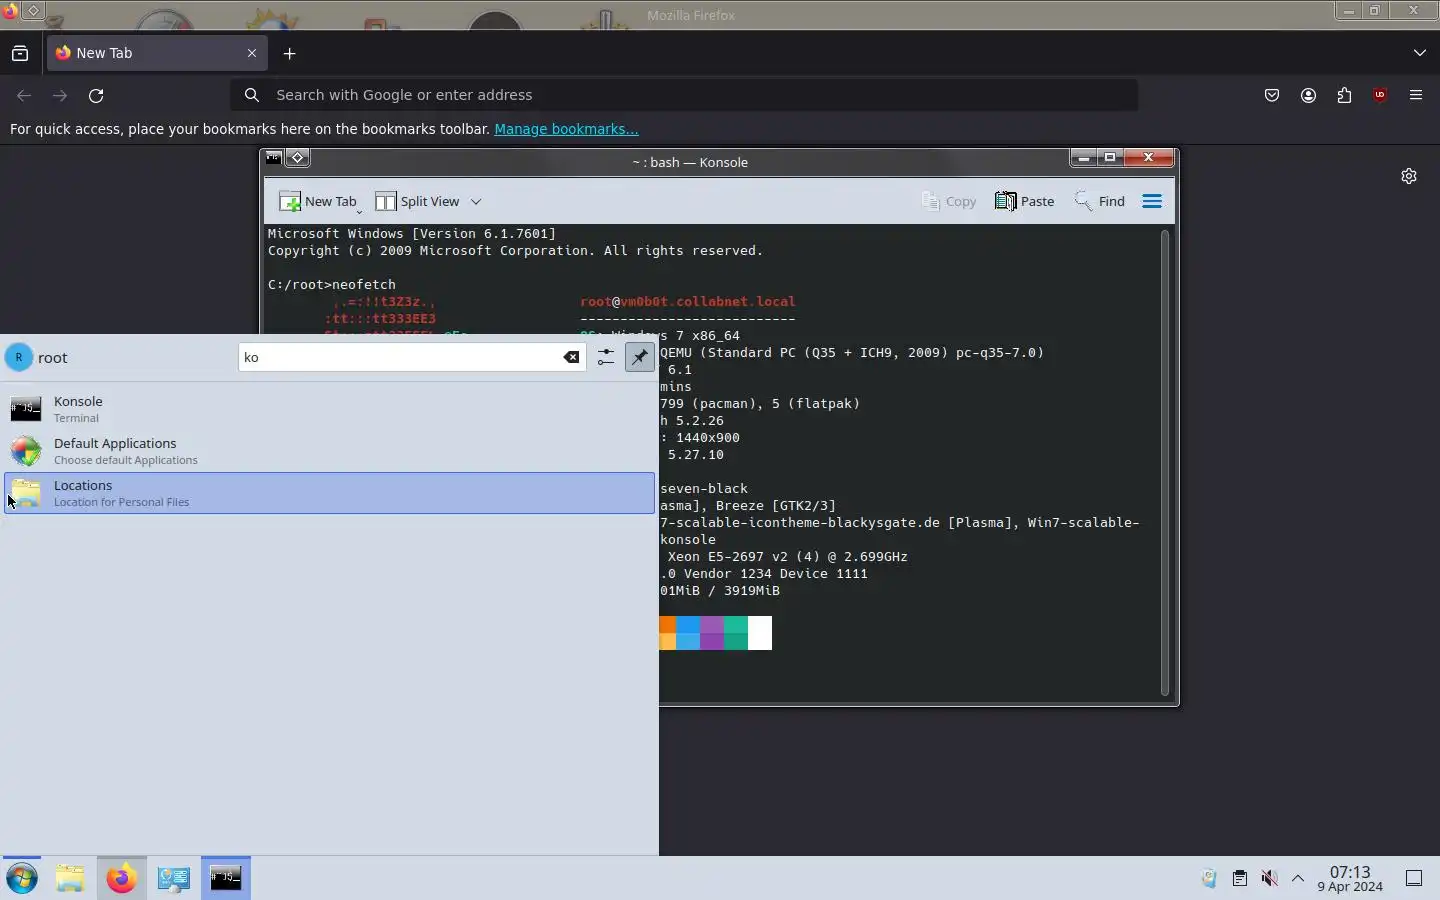Click Konsole taskbar icon
The height and width of the screenshot is (900, 1440).
tap(226, 878)
